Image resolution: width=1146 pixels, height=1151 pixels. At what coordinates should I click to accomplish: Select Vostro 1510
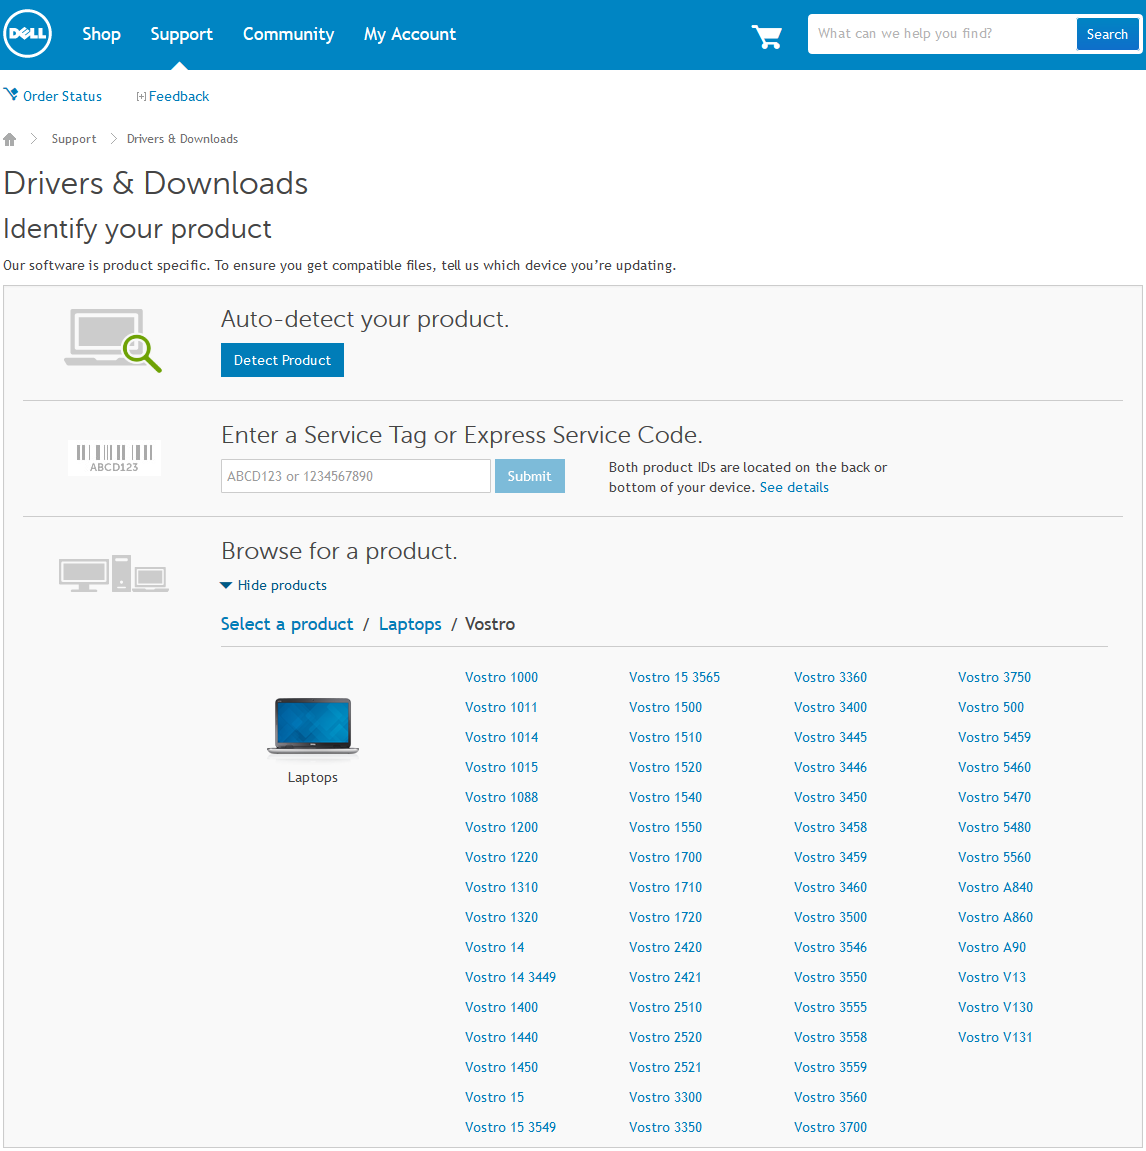tap(666, 737)
